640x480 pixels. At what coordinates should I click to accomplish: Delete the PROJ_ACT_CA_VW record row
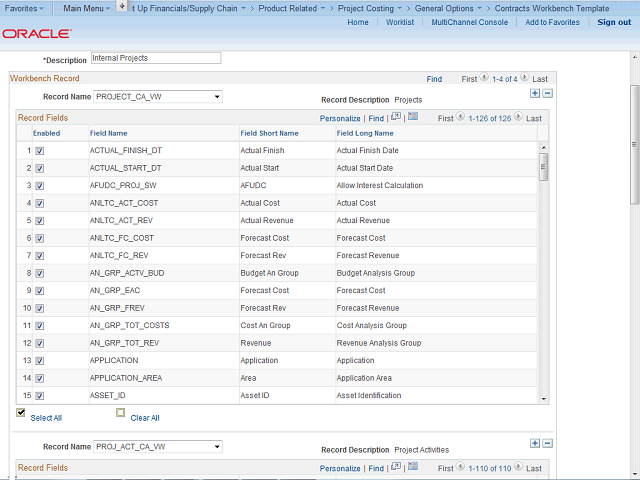pyautogui.click(x=548, y=443)
